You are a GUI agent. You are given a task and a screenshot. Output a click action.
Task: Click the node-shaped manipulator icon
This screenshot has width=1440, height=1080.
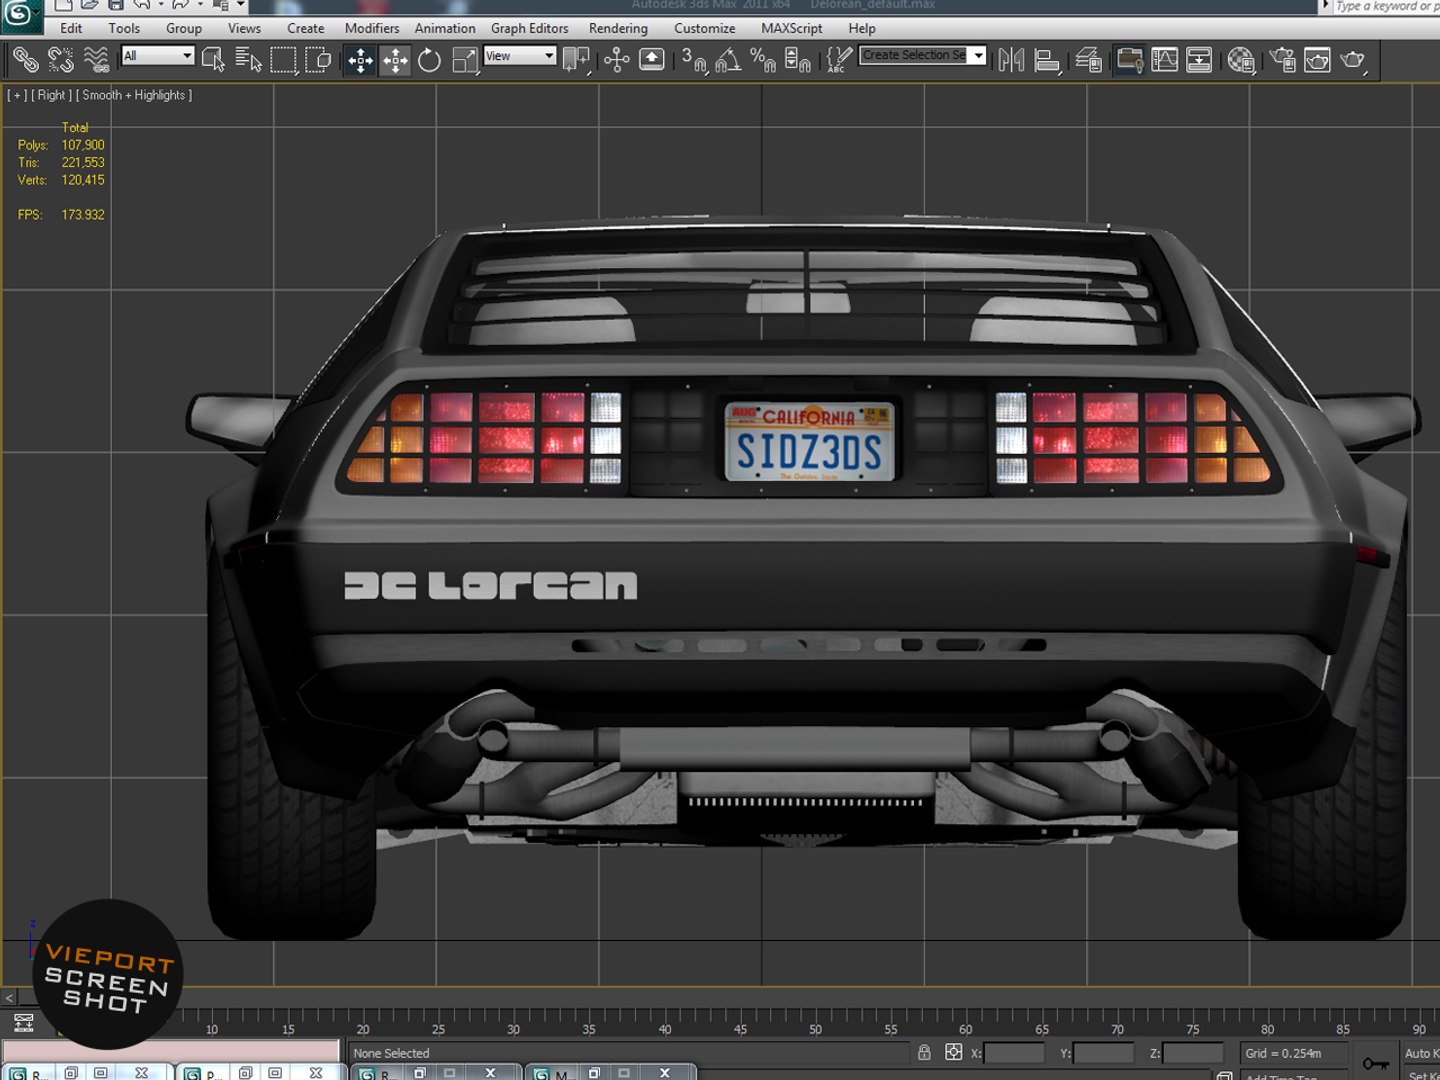click(617, 60)
